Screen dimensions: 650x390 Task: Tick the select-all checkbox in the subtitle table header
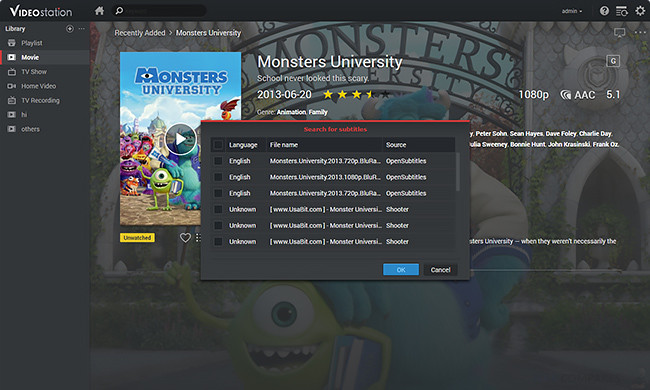pyautogui.click(x=218, y=145)
